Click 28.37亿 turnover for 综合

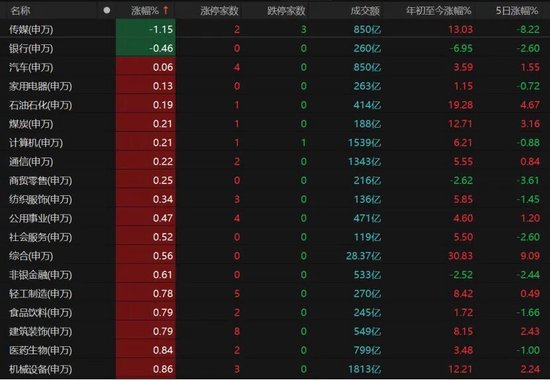tap(363, 256)
